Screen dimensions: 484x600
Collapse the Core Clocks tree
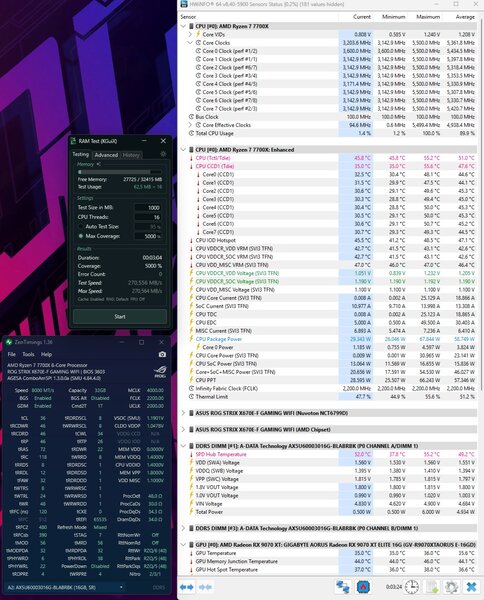[x=191, y=42]
